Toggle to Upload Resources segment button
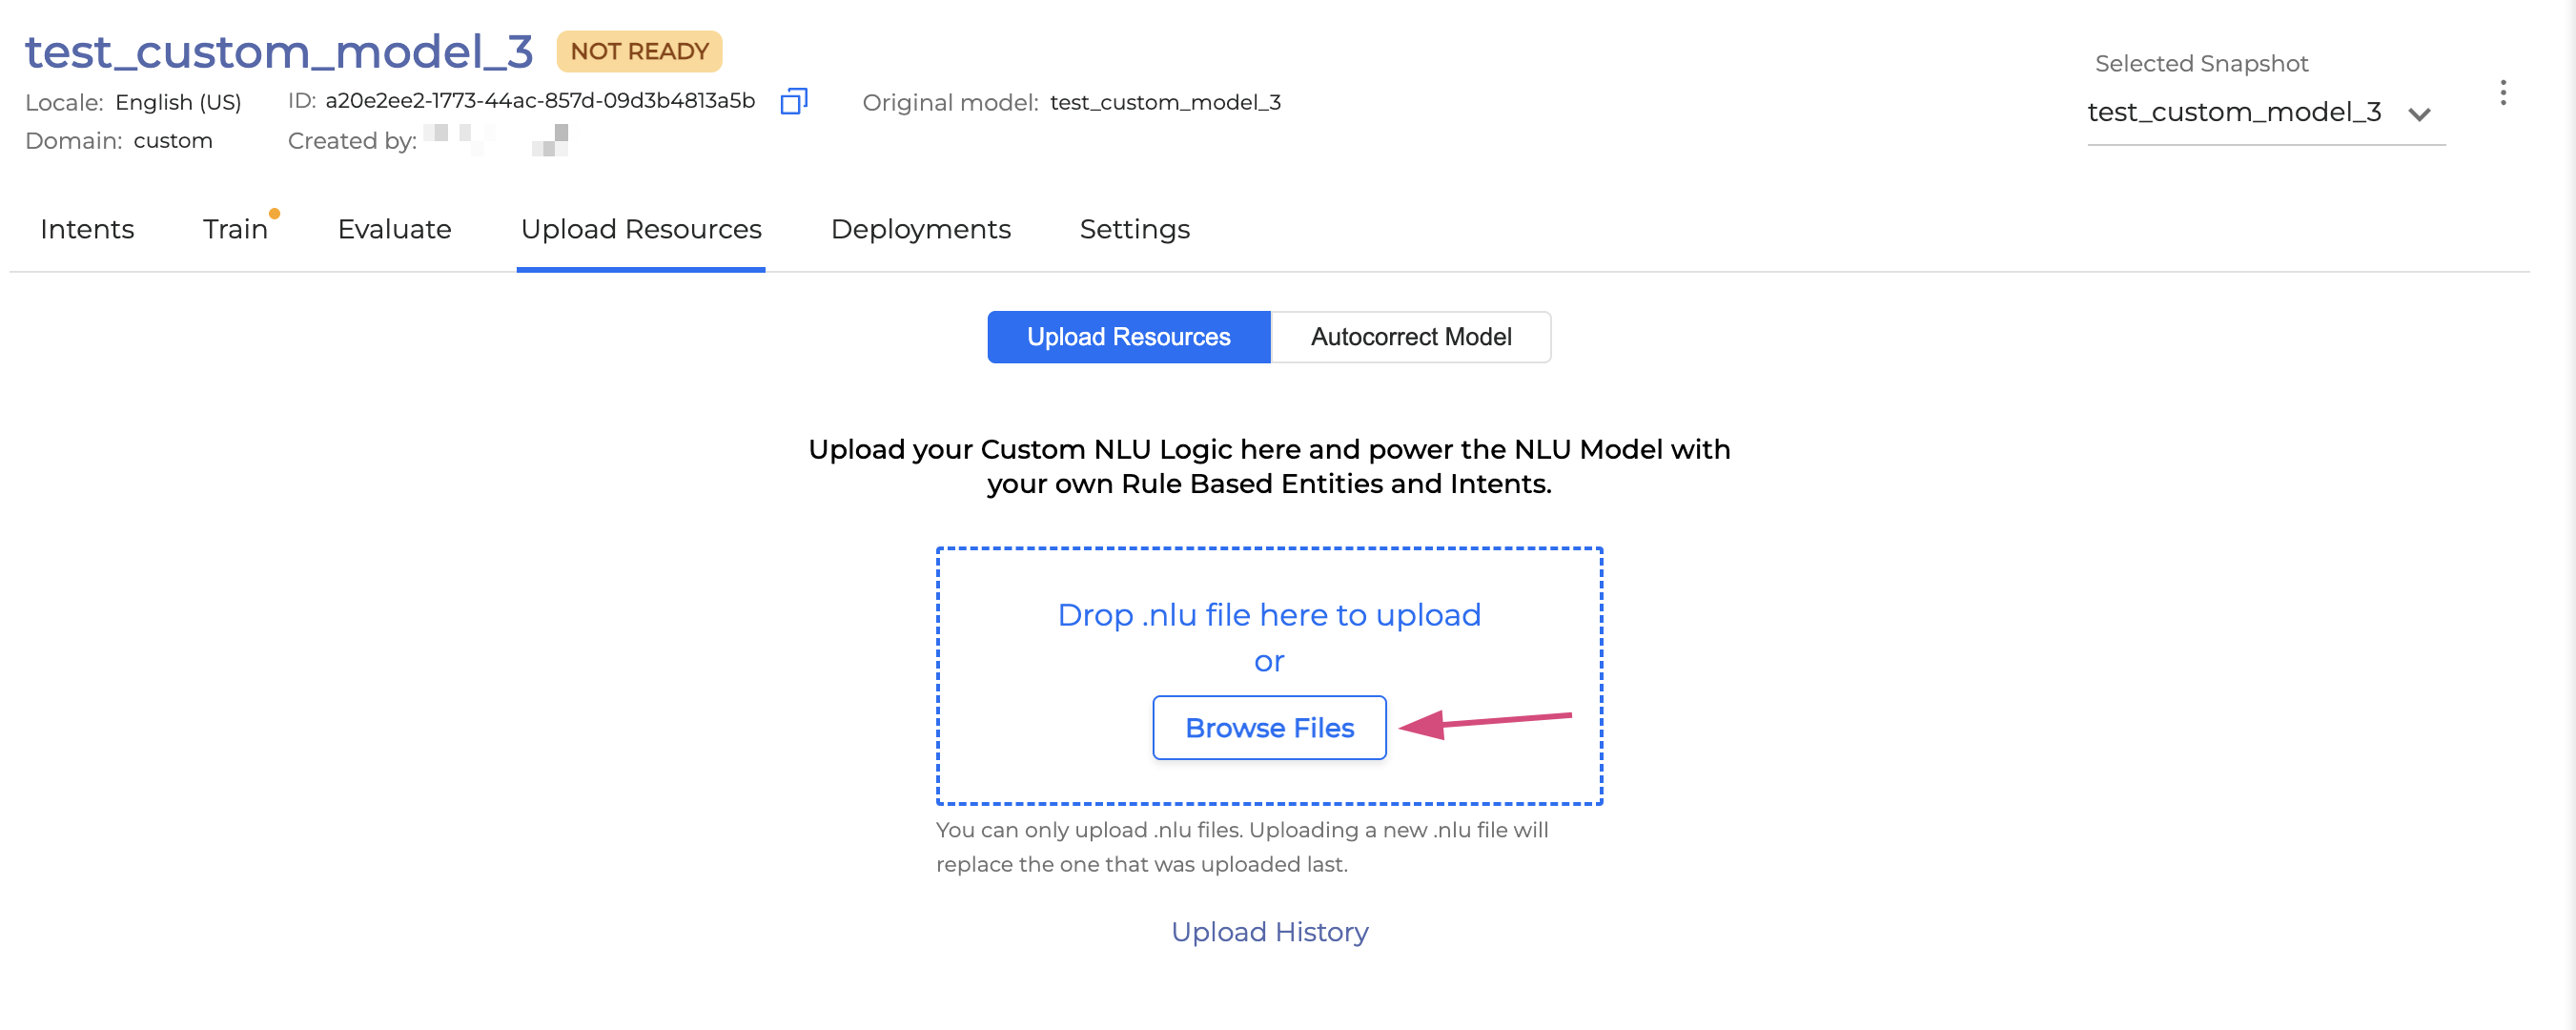 [1128, 337]
